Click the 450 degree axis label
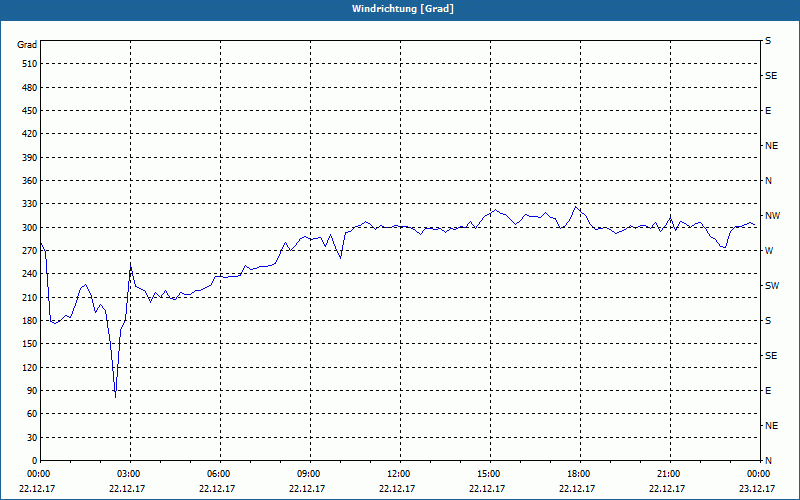The image size is (800, 500). pos(30,111)
